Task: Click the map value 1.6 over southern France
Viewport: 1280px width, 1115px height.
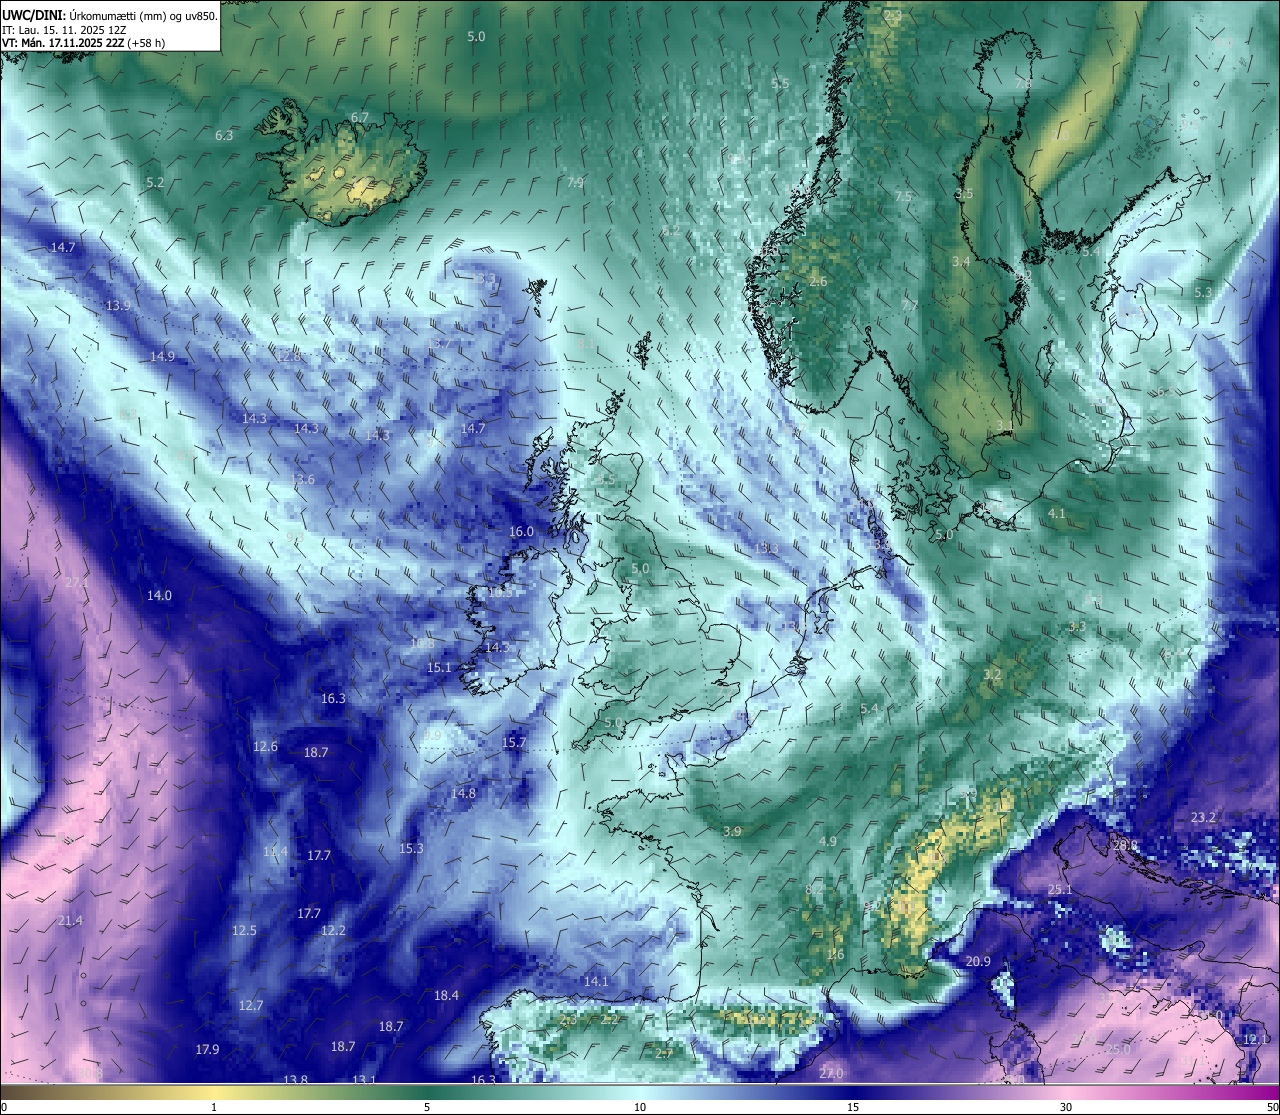Action: 835,954
